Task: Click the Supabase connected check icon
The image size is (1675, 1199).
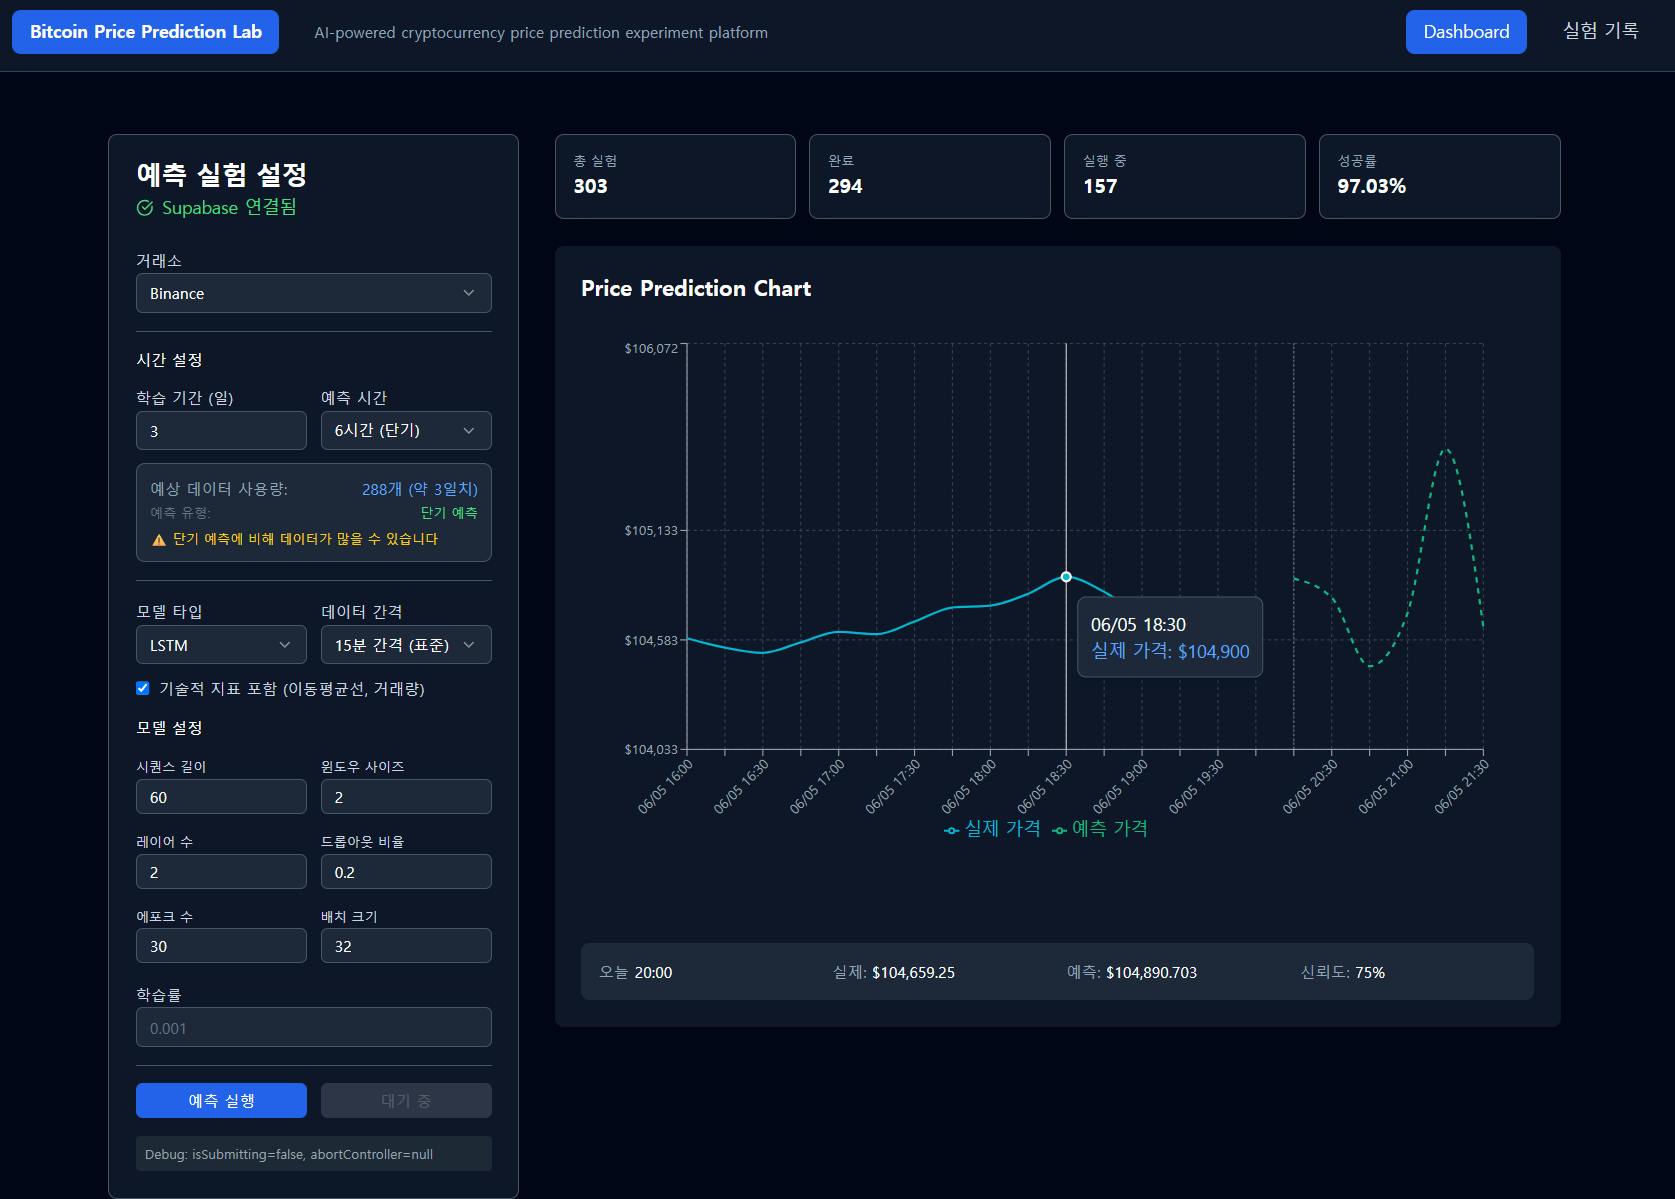Action: [x=145, y=208]
